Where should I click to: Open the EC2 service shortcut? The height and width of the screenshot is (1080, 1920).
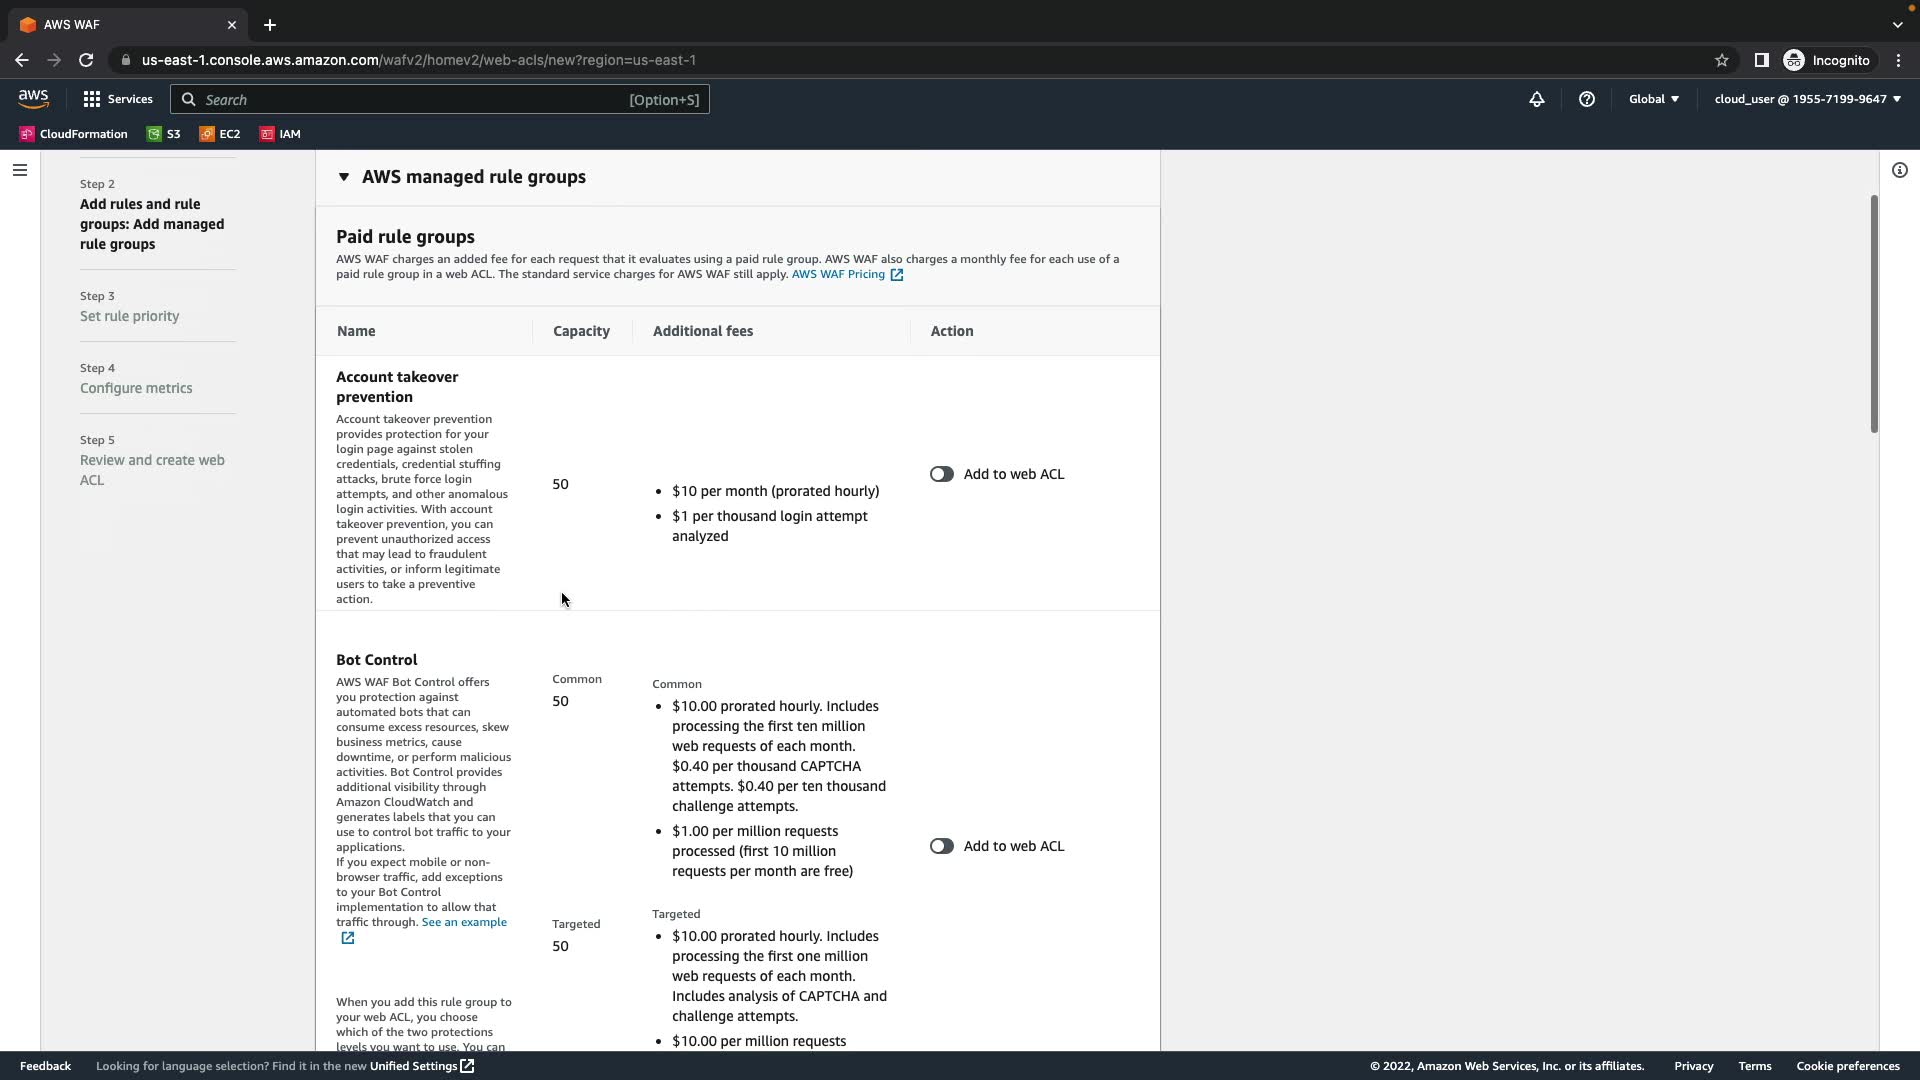pos(220,134)
